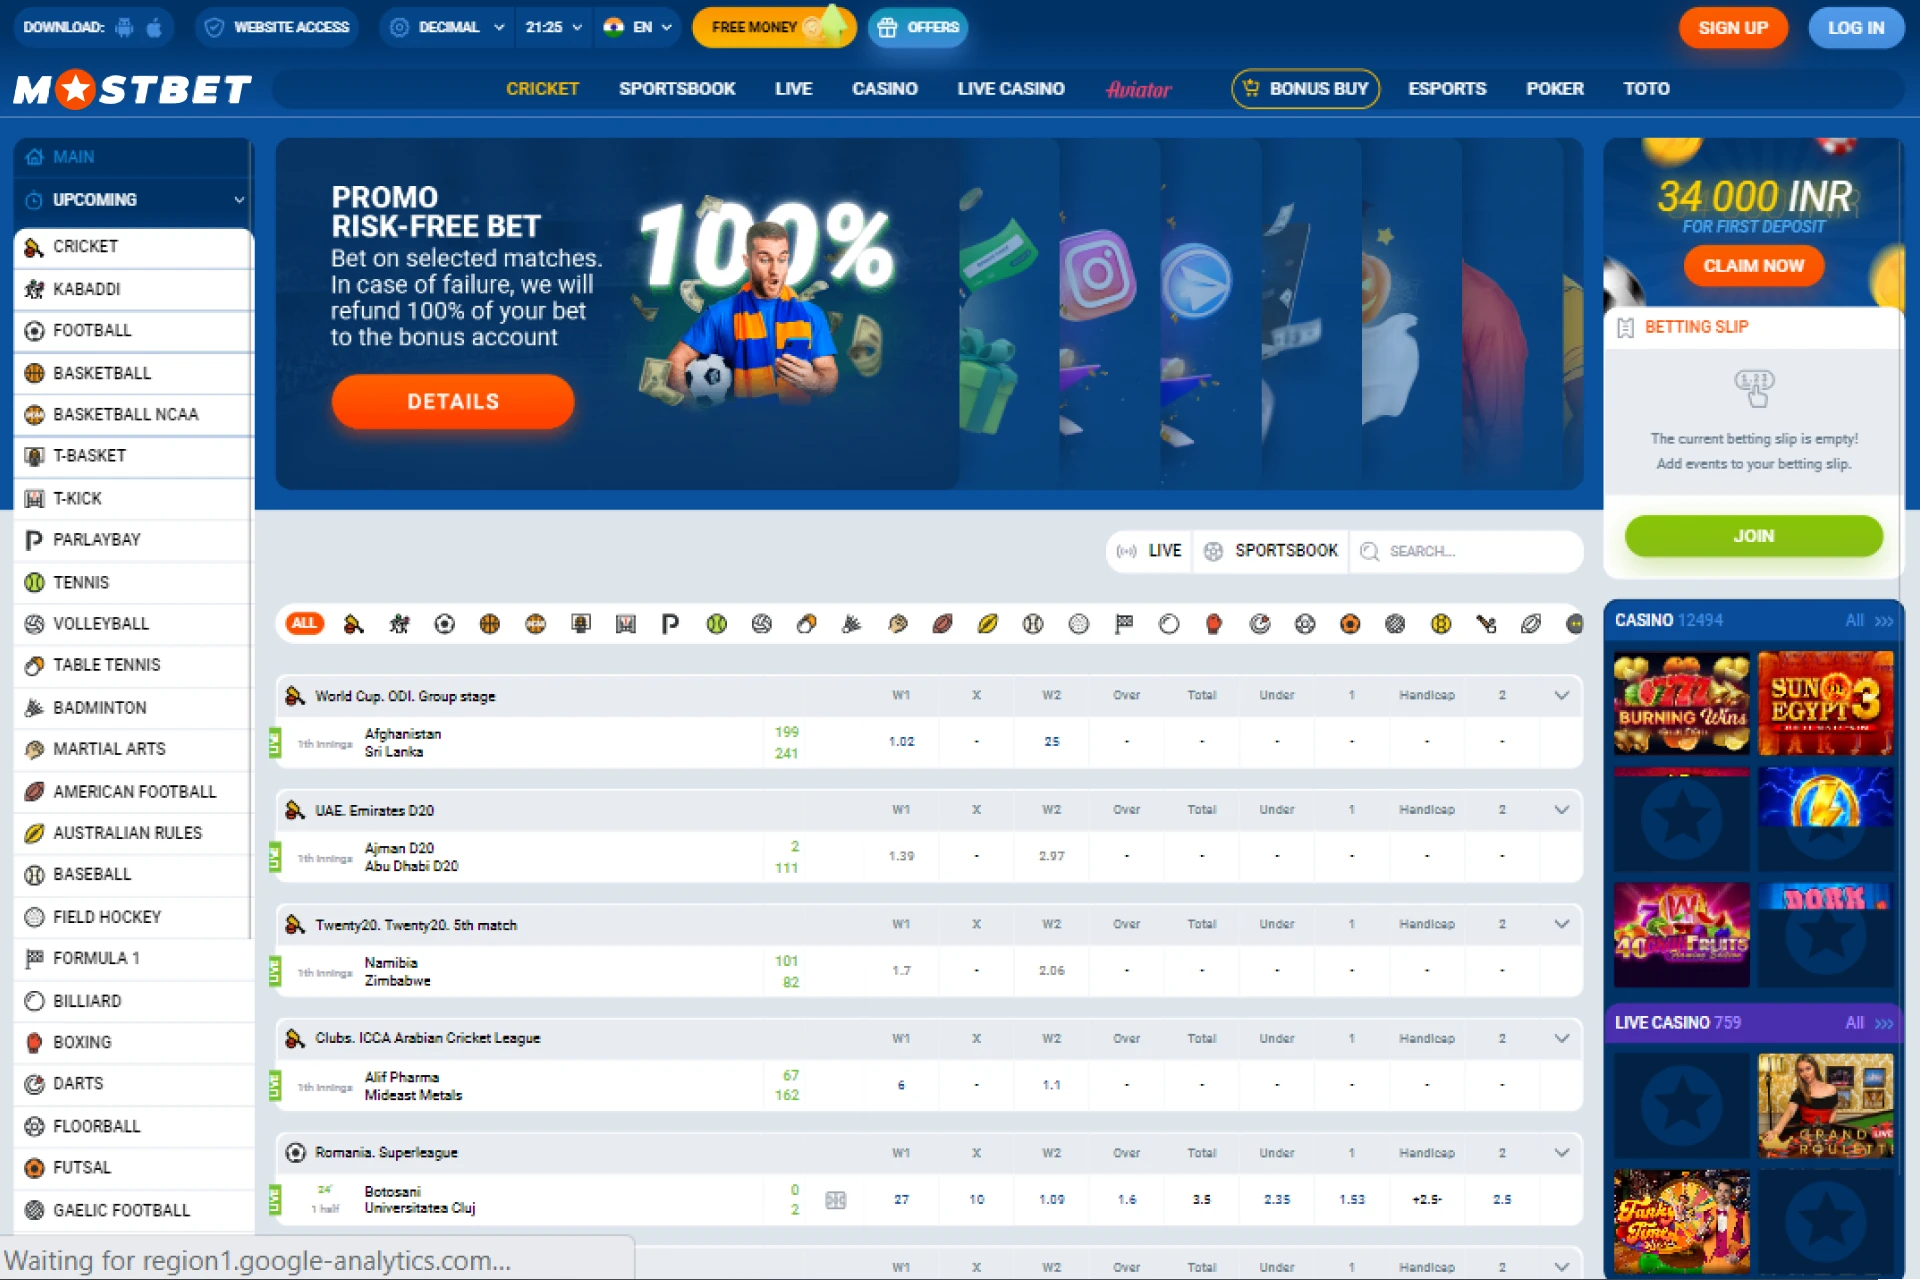1920x1280 pixels.
Task: Click the Boxing sport icon in sidebar
Action: [x=34, y=1041]
